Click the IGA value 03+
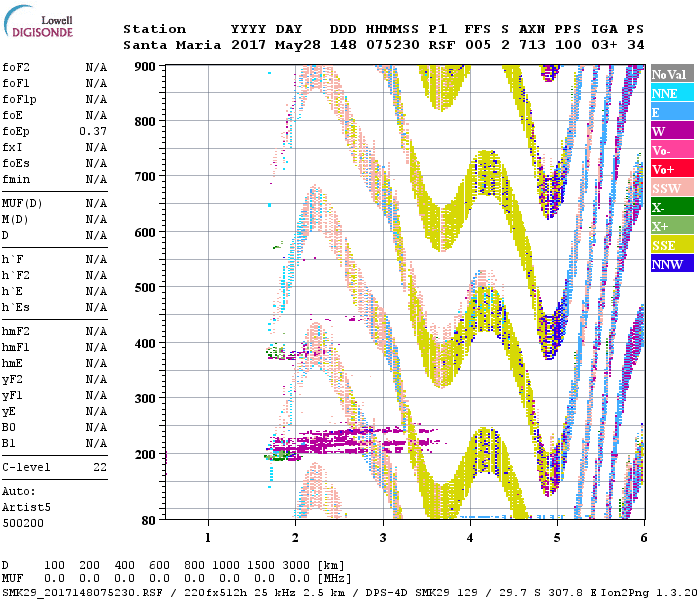Viewport: 700px width, 600px height. (x=604, y=45)
